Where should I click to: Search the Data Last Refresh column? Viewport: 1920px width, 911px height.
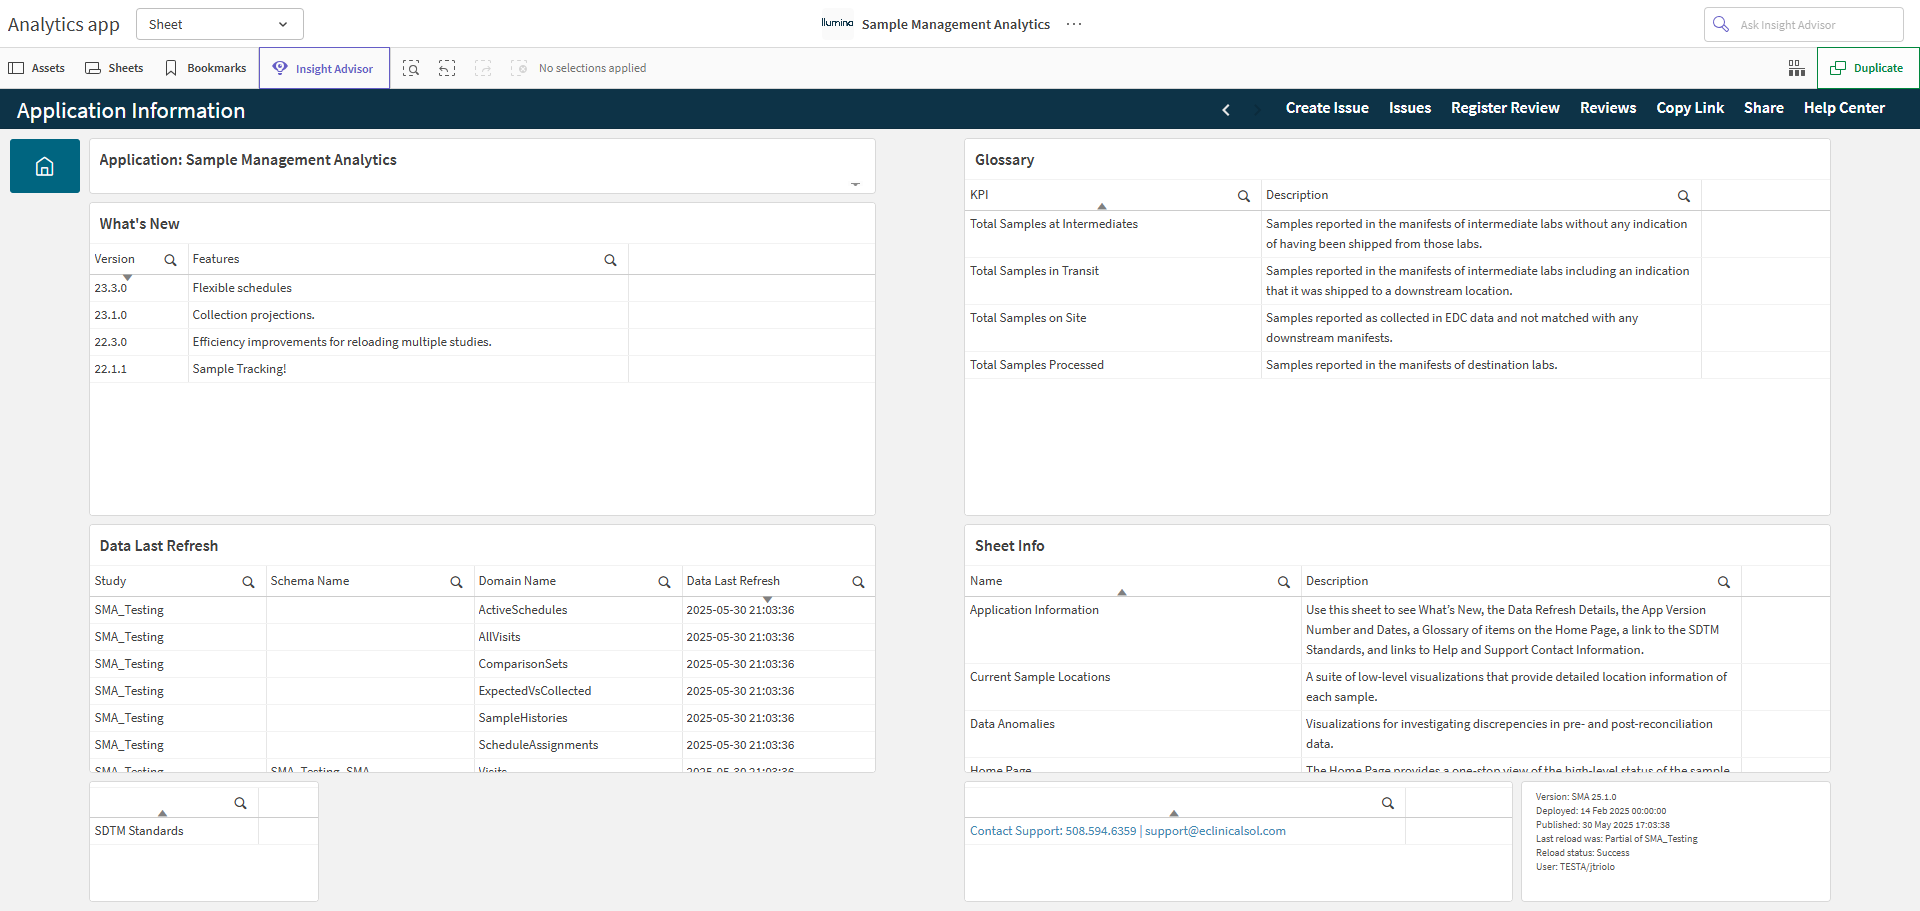pyautogui.click(x=858, y=582)
